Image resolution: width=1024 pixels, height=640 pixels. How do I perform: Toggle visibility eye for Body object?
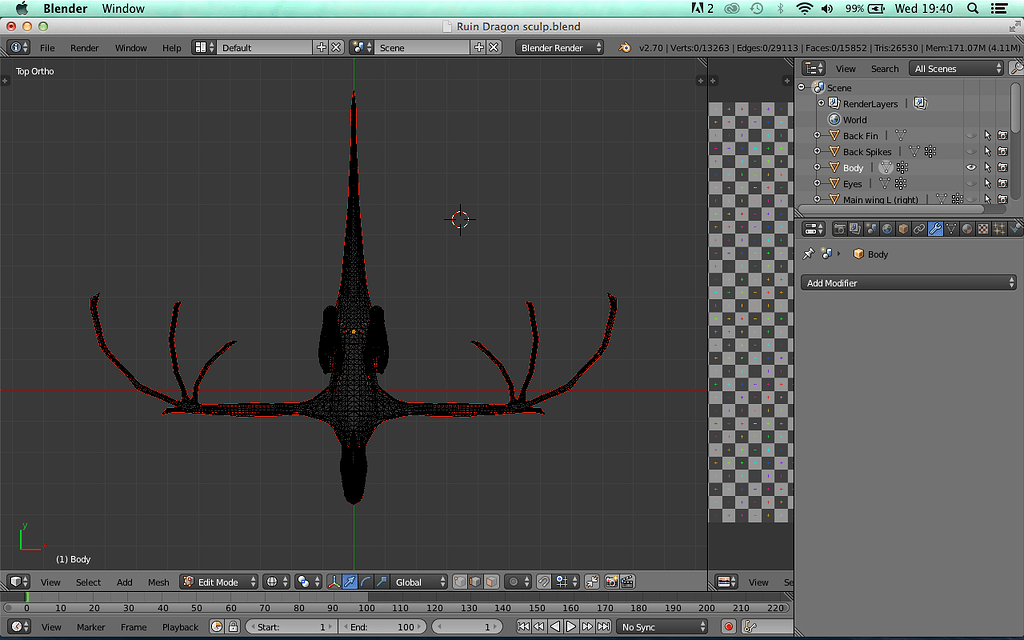tap(971, 168)
